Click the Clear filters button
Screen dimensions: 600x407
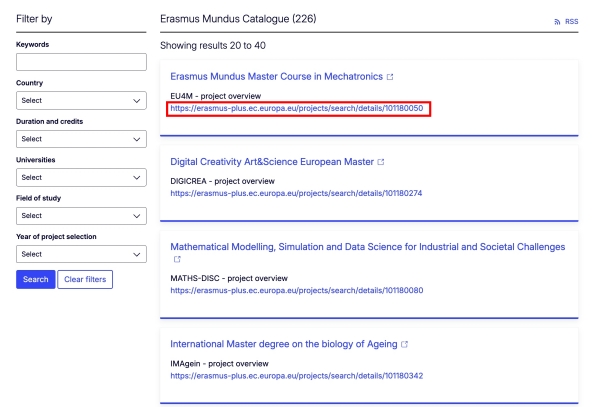point(85,279)
